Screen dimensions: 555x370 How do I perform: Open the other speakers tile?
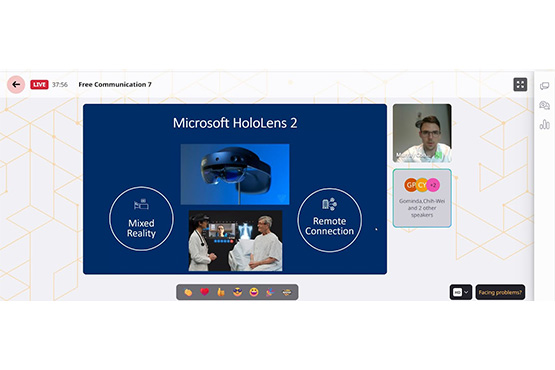coord(422,198)
